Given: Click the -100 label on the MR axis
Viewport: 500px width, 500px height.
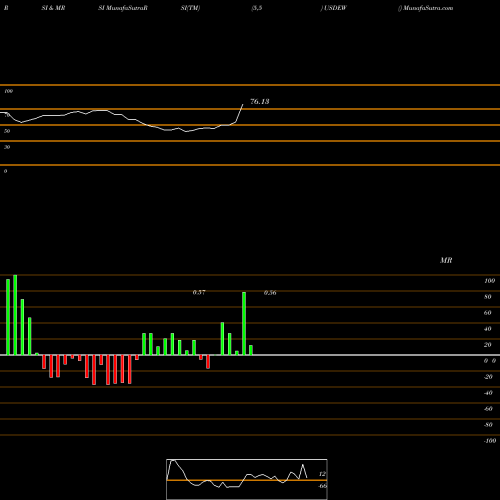Looking at the screenshot, I should [x=490, y=441].
